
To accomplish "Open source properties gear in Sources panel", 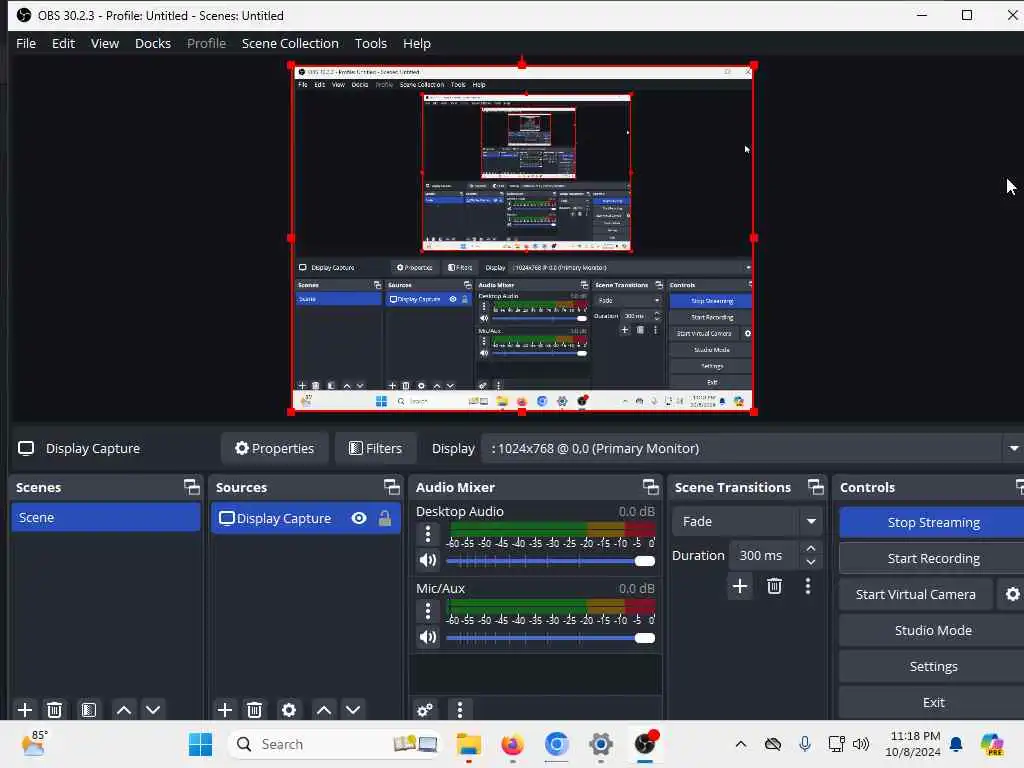I will point(289,710).
